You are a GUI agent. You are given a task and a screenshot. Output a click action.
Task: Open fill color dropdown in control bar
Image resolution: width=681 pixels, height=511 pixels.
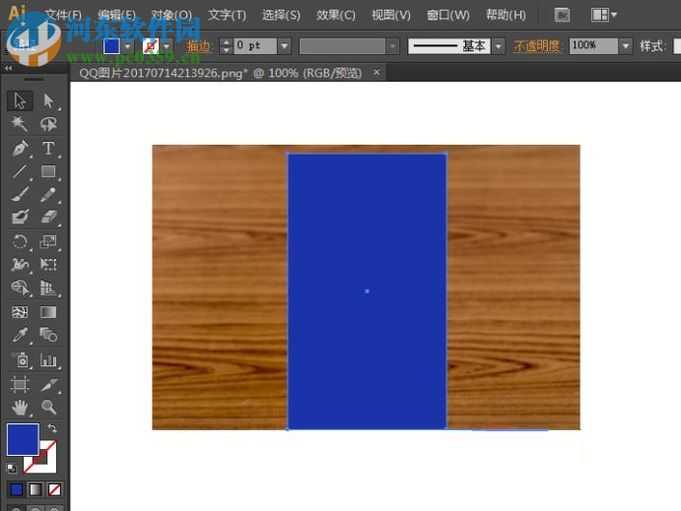point(128,46)
